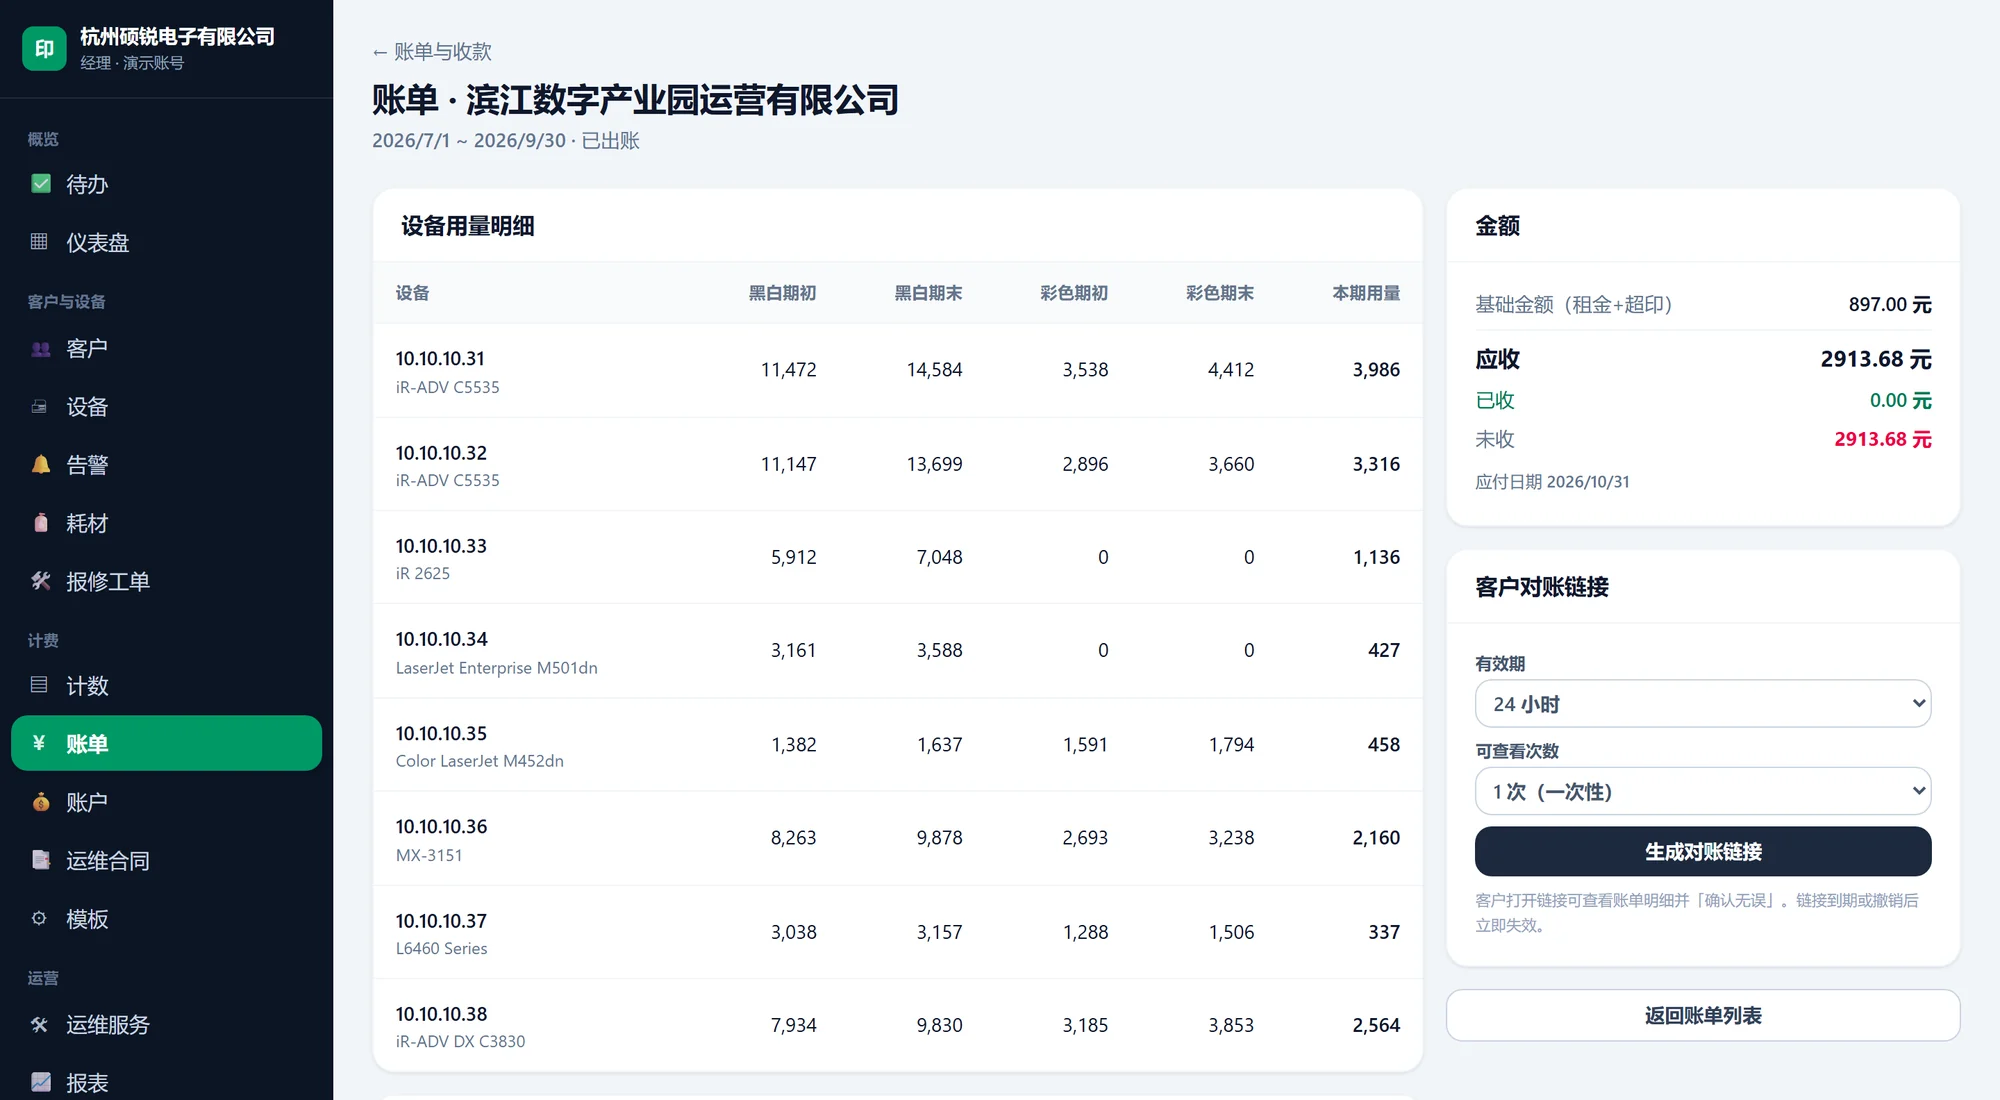Click the 应付日期 2026/10/31 text
2000x1100 pixels.
(1552, 482)
